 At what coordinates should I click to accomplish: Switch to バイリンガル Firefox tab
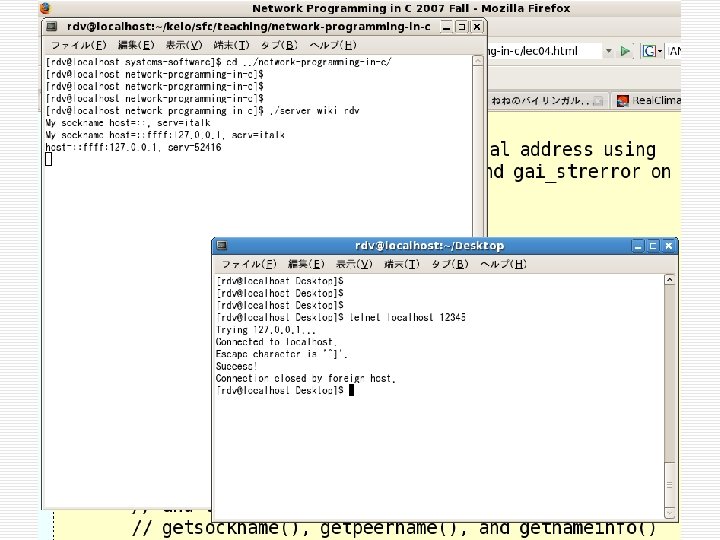click(547, 101)
